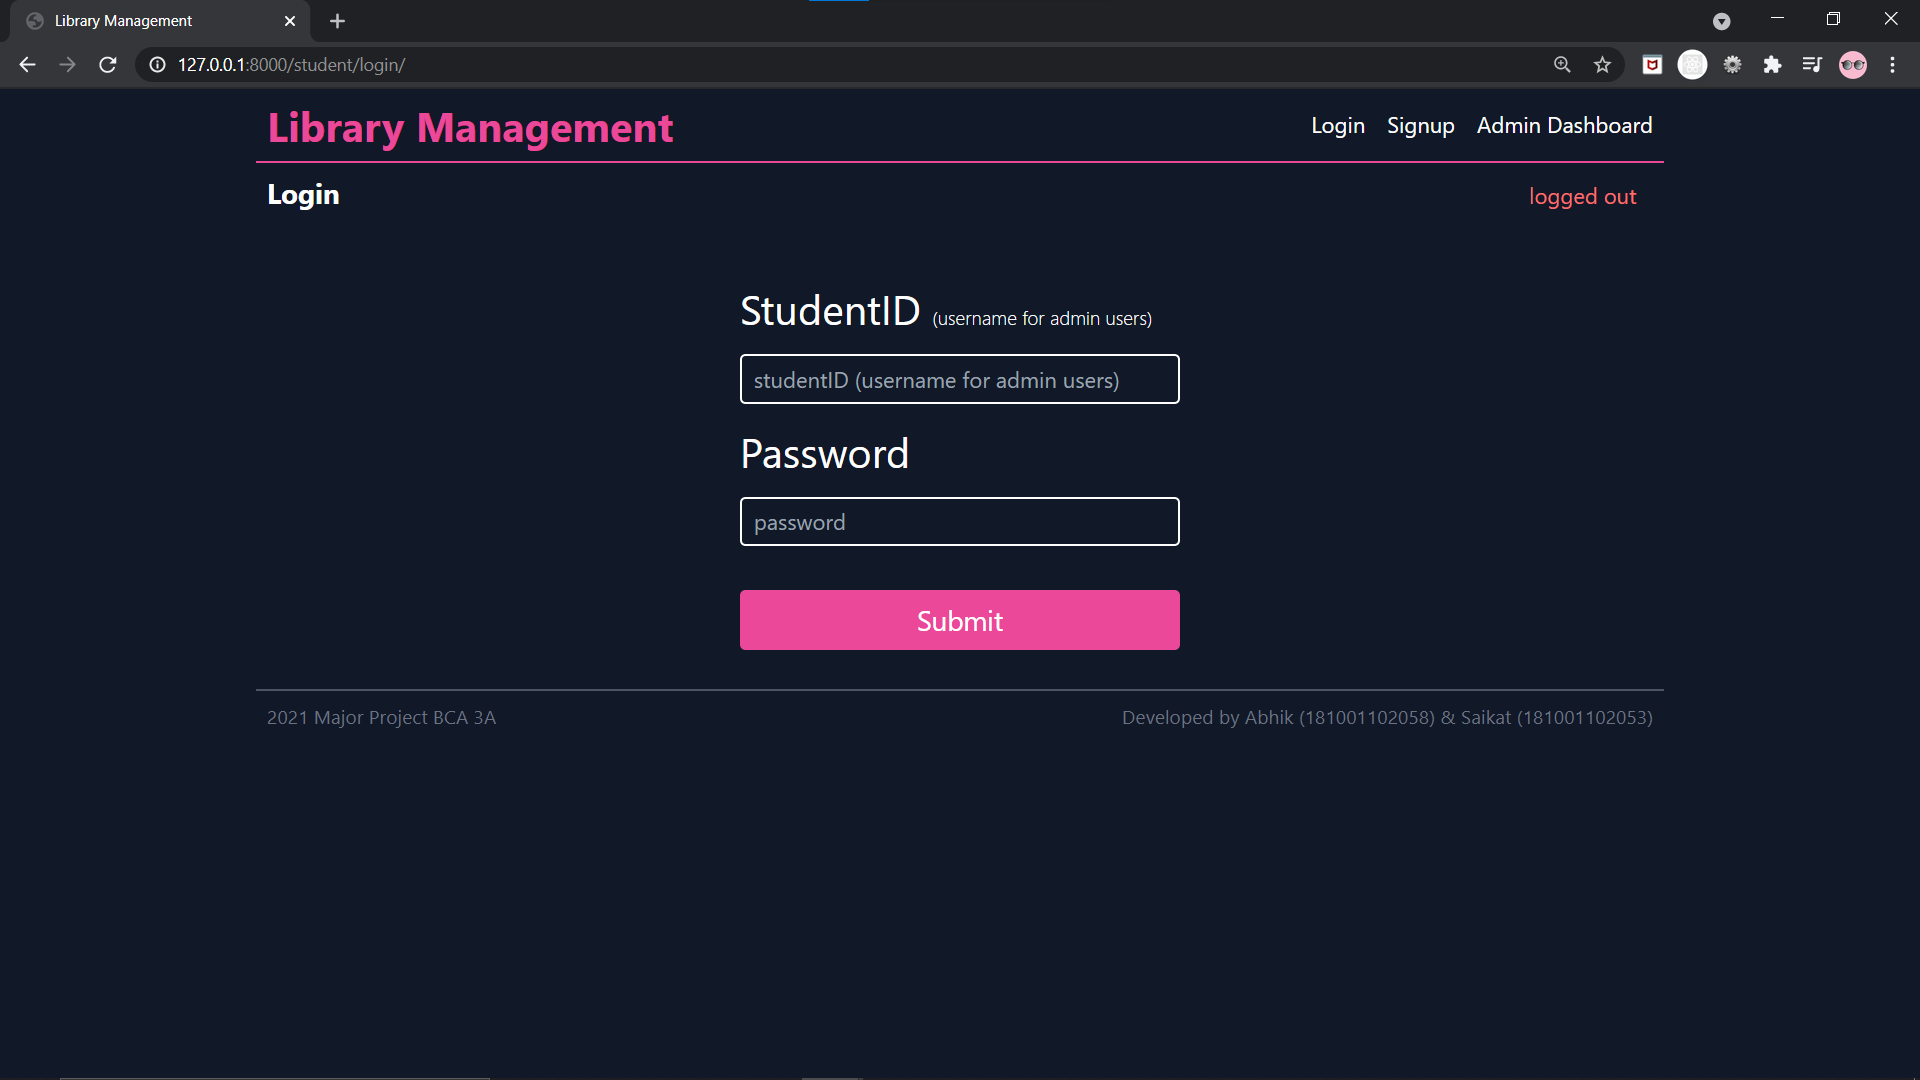
Task: Open the site information icon
Action: 157,65
